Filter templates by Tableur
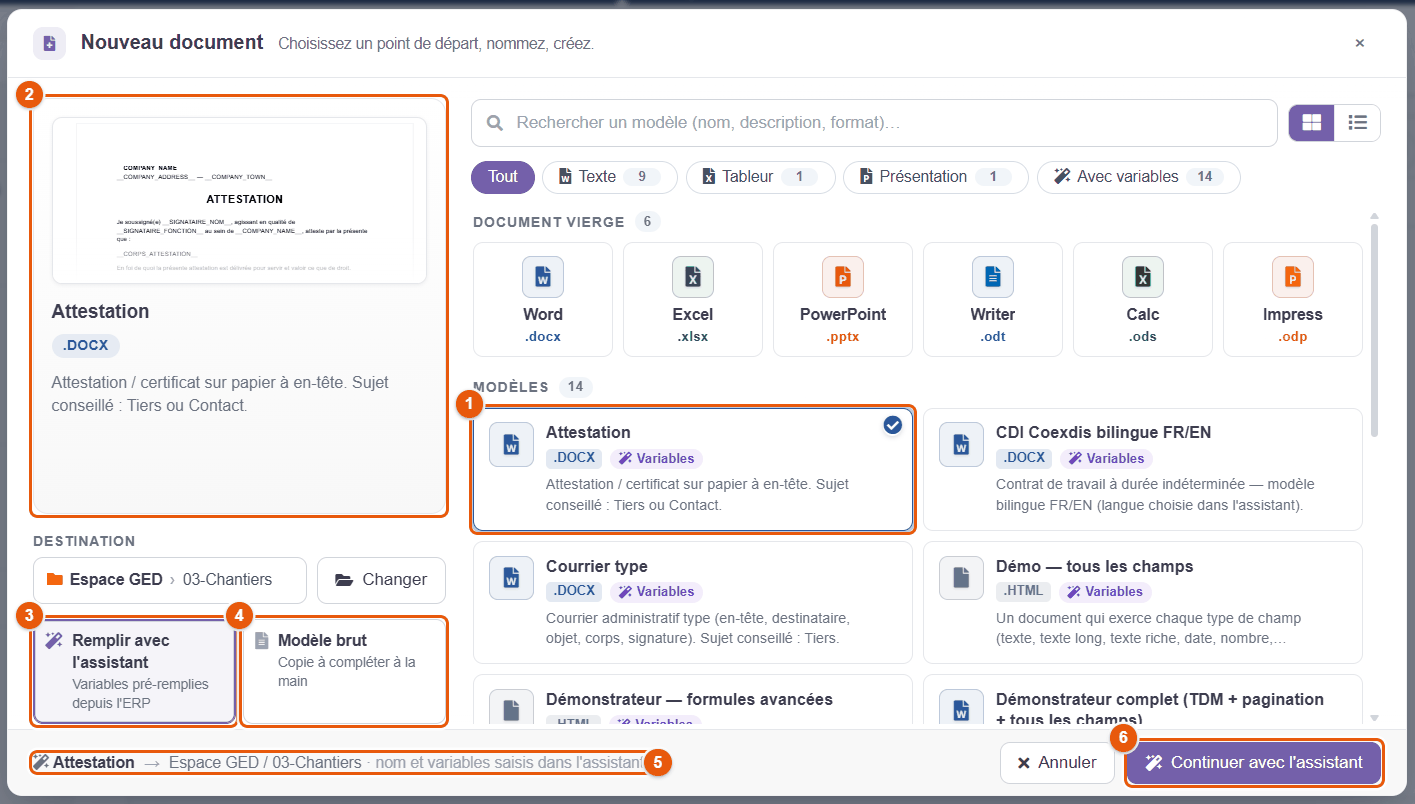 click(x=761, y=177)
